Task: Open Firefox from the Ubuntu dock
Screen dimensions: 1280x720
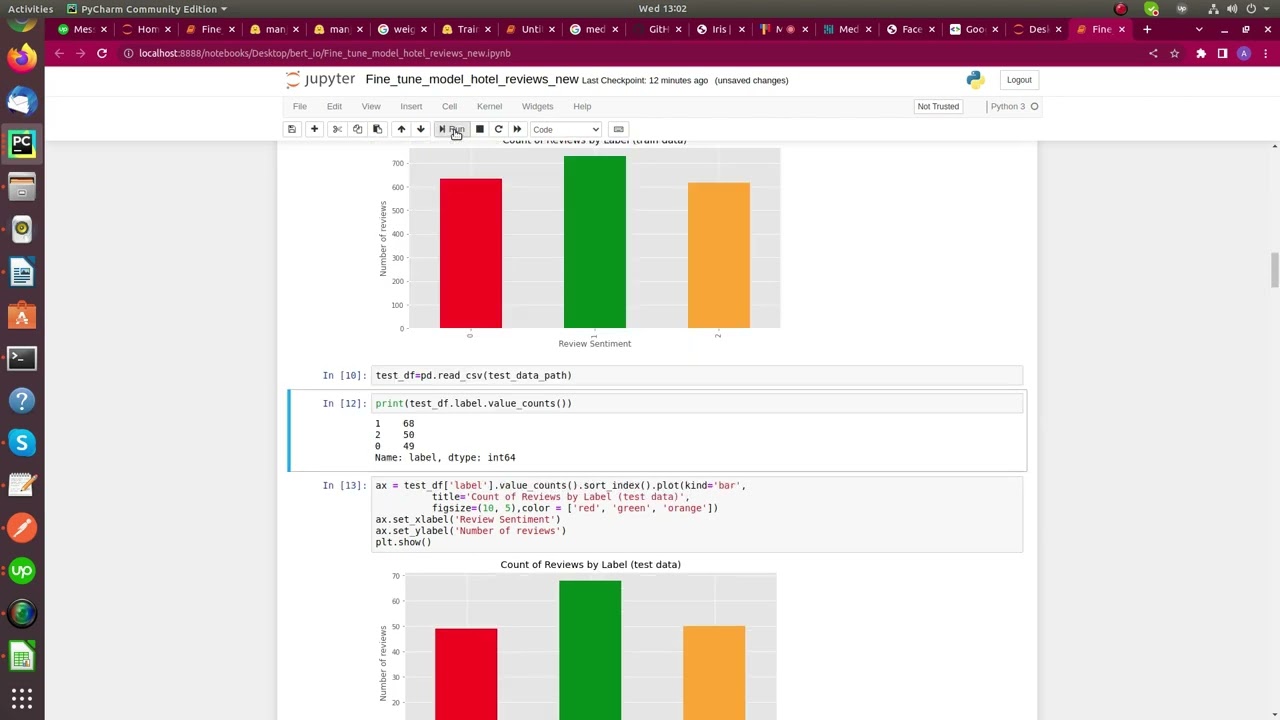Action: [22, 58]
